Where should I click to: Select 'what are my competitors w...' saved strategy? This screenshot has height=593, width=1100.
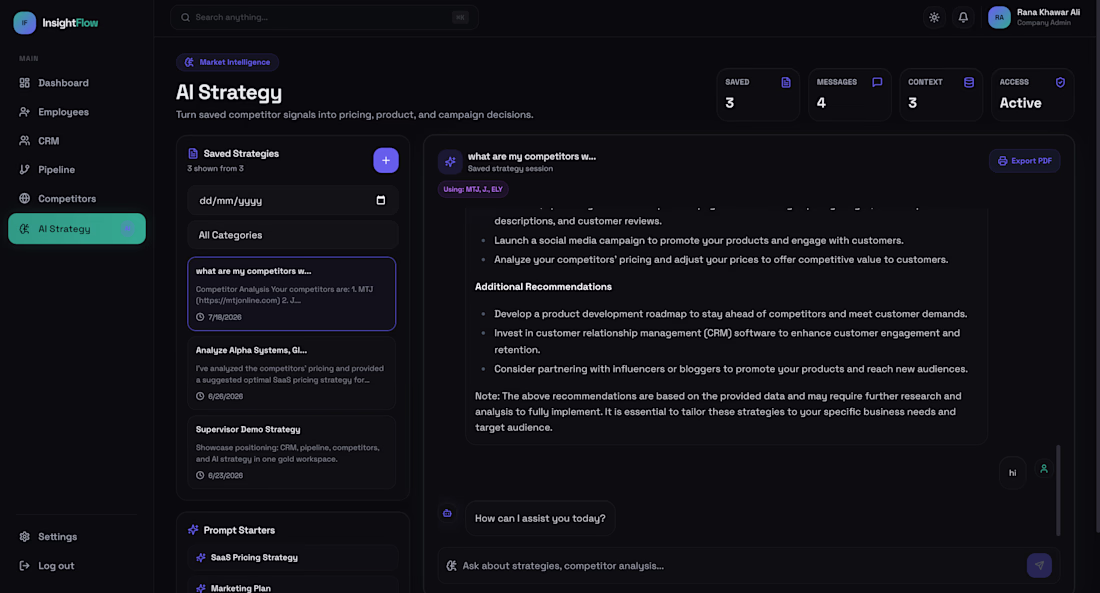pyautogui.click(x=292, y=293)
